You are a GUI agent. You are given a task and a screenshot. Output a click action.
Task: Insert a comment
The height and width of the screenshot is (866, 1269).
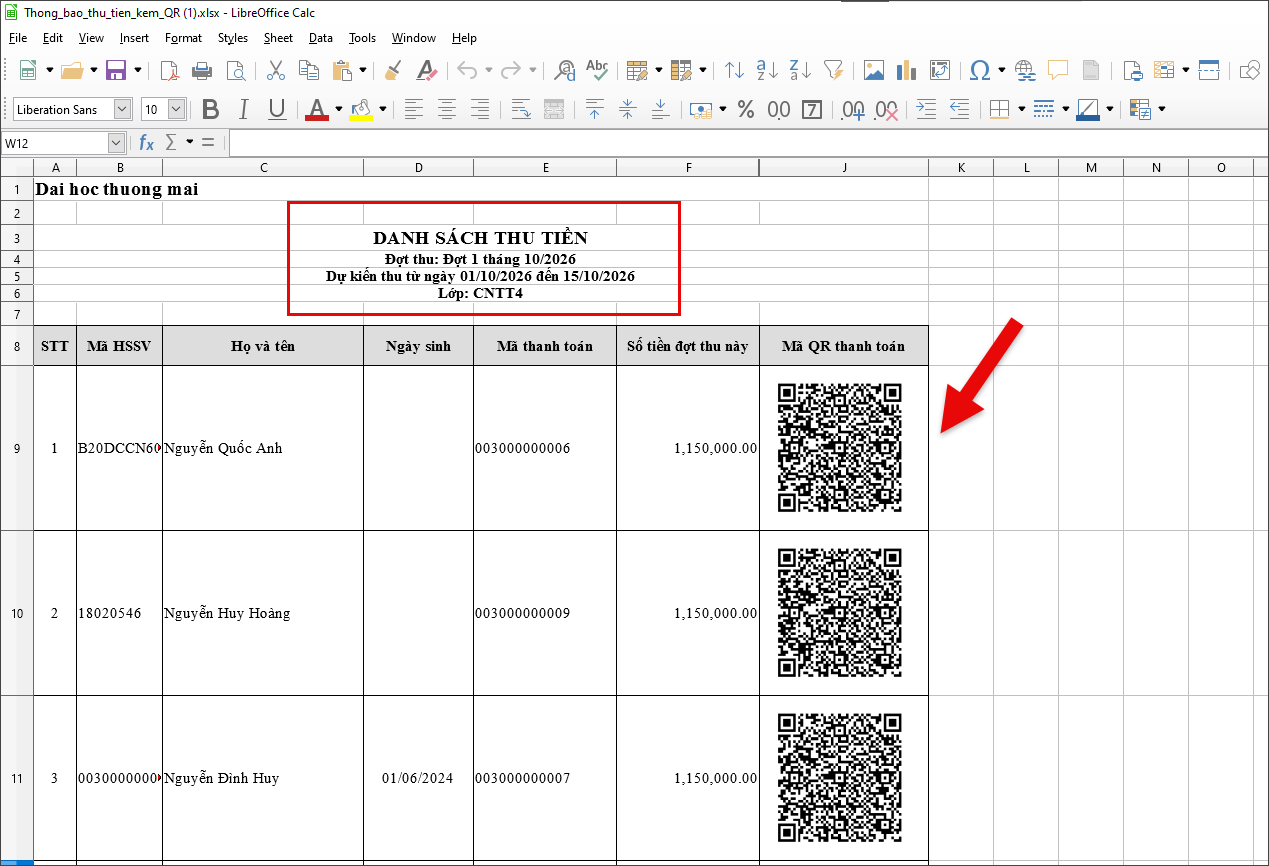1058,70
